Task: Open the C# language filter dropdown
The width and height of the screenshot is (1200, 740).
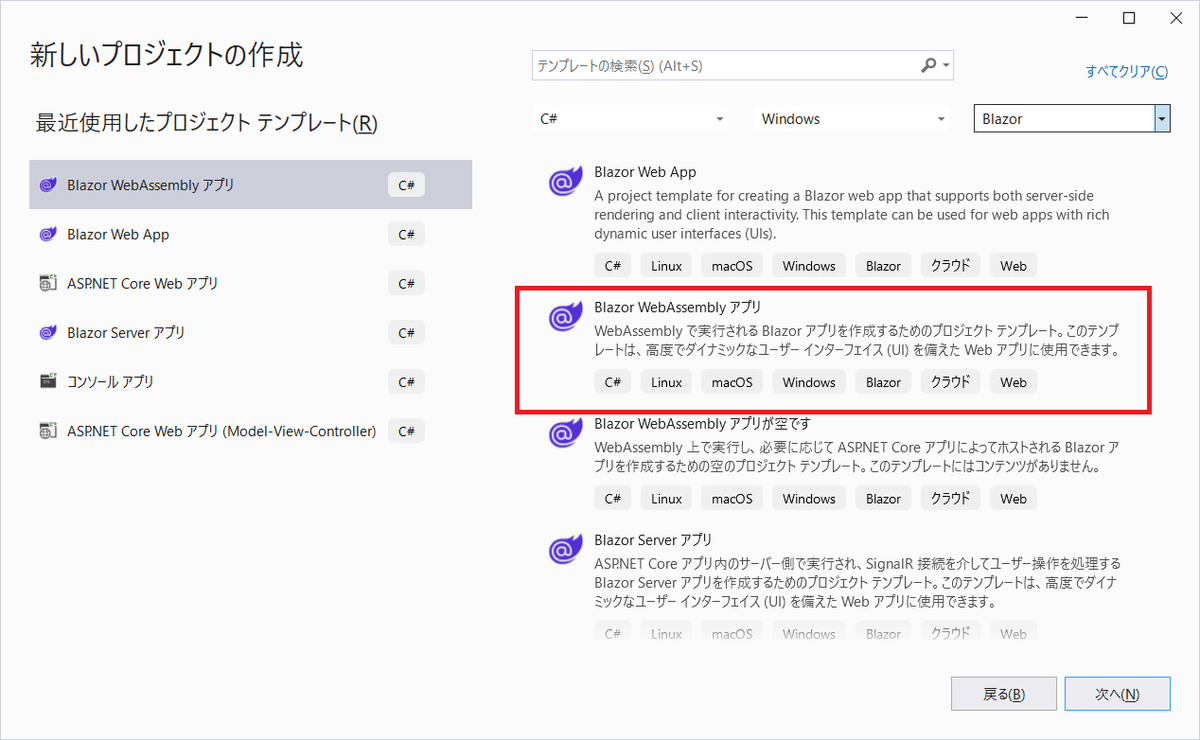Action: pos(631,118)
